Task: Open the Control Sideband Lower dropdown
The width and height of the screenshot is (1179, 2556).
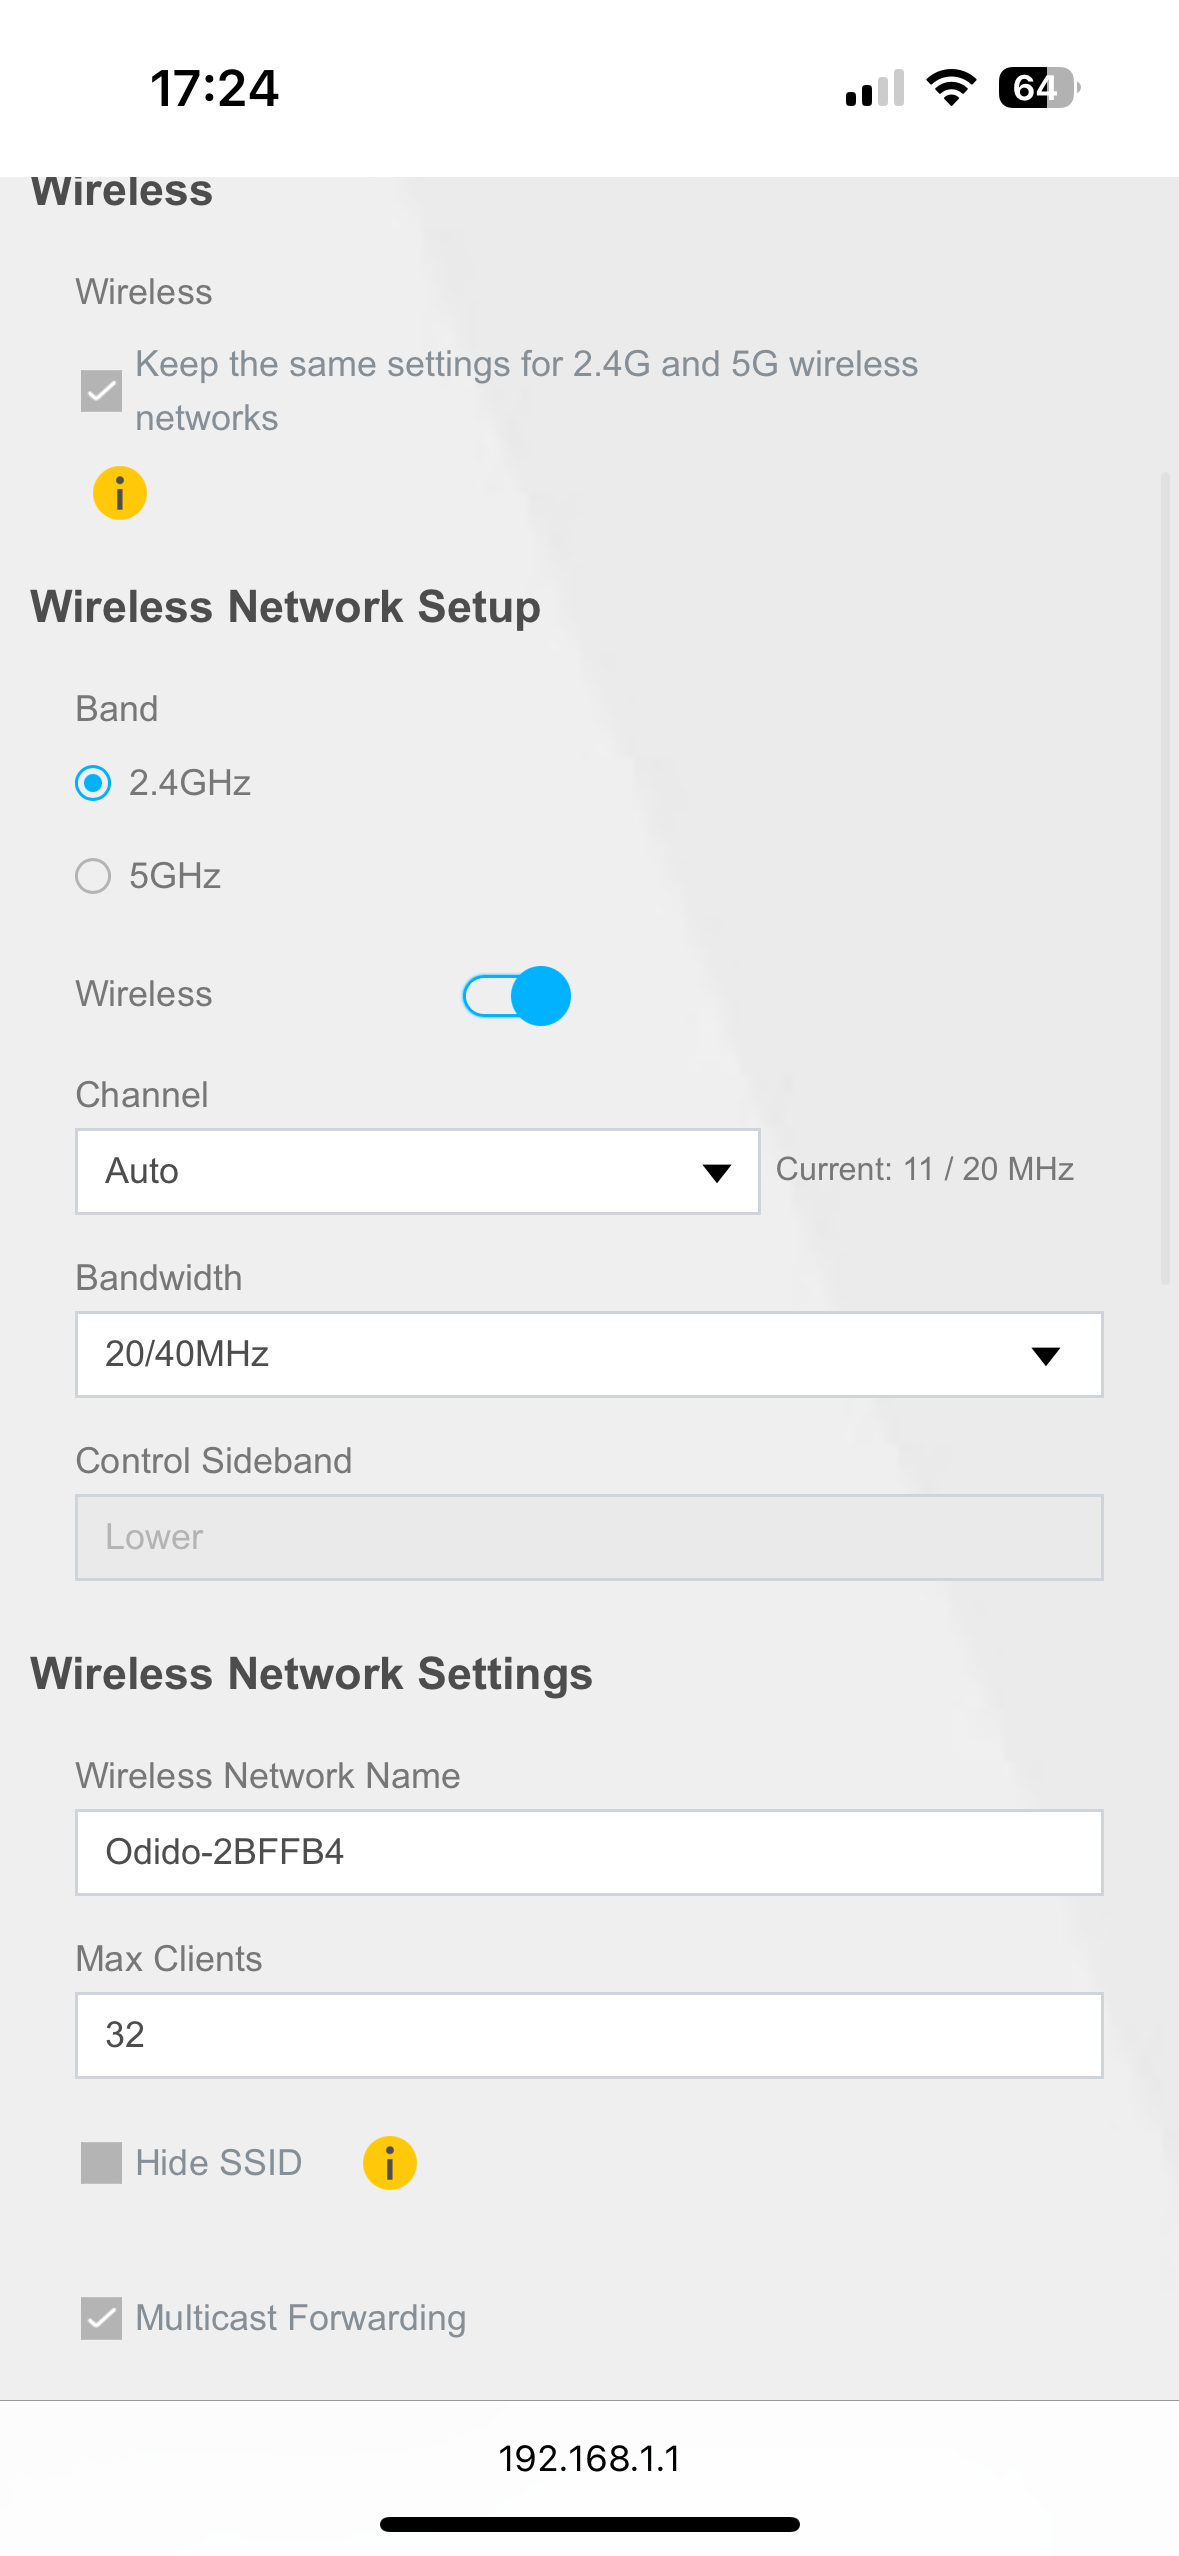Action: click(x=589, y=1538)
